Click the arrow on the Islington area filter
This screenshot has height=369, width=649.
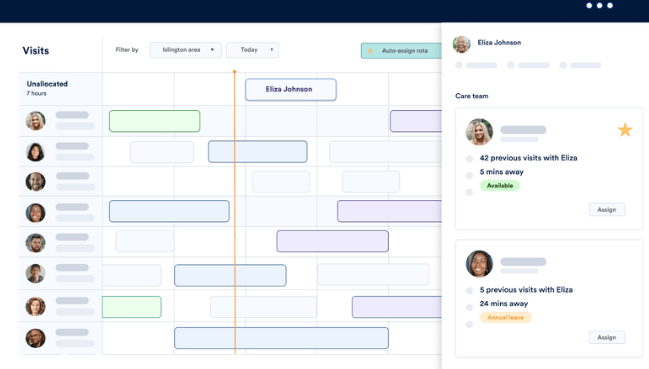tap(212, 50)
